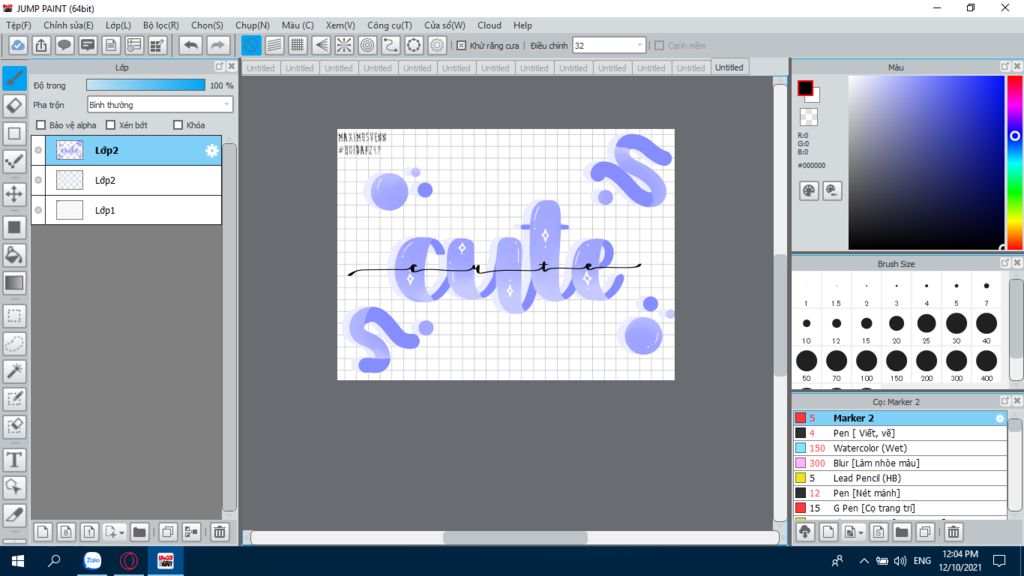
Task: Open Zalo from the taskbar
Action: (93, 560)
